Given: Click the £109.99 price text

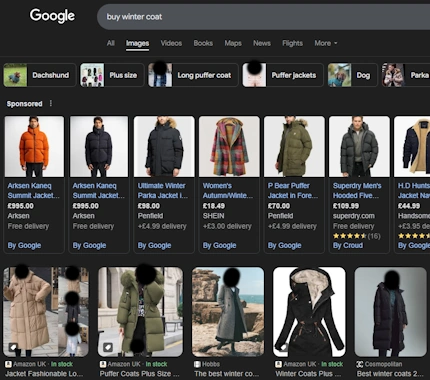Looking at the screenshot, I should point(346,206).
